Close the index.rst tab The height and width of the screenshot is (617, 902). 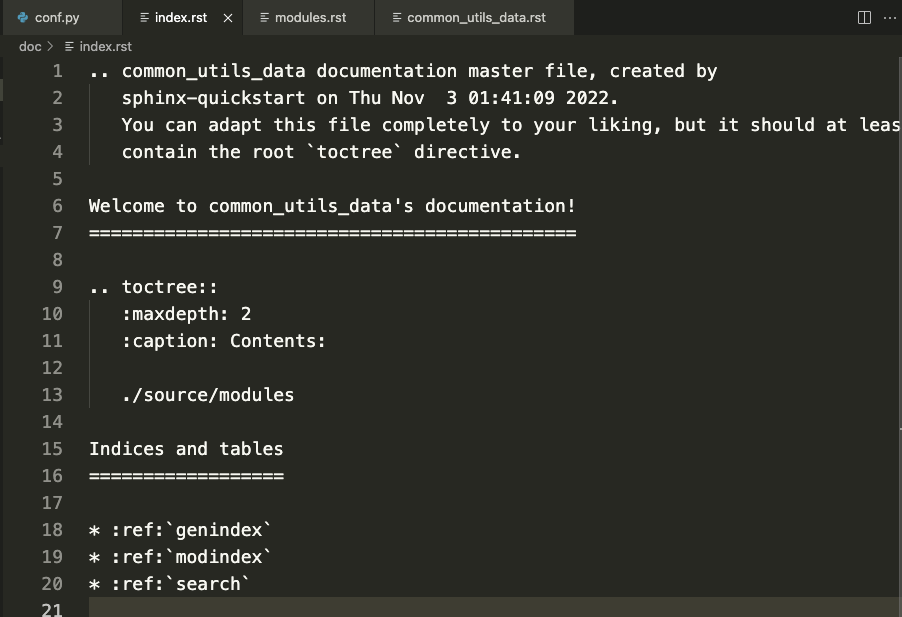click(x=228, y=18)
